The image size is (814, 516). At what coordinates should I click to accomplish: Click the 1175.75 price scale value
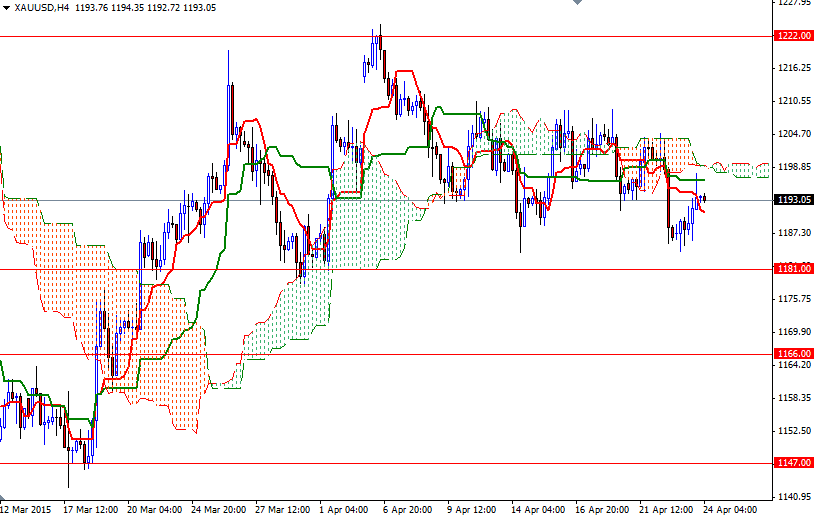792,299
